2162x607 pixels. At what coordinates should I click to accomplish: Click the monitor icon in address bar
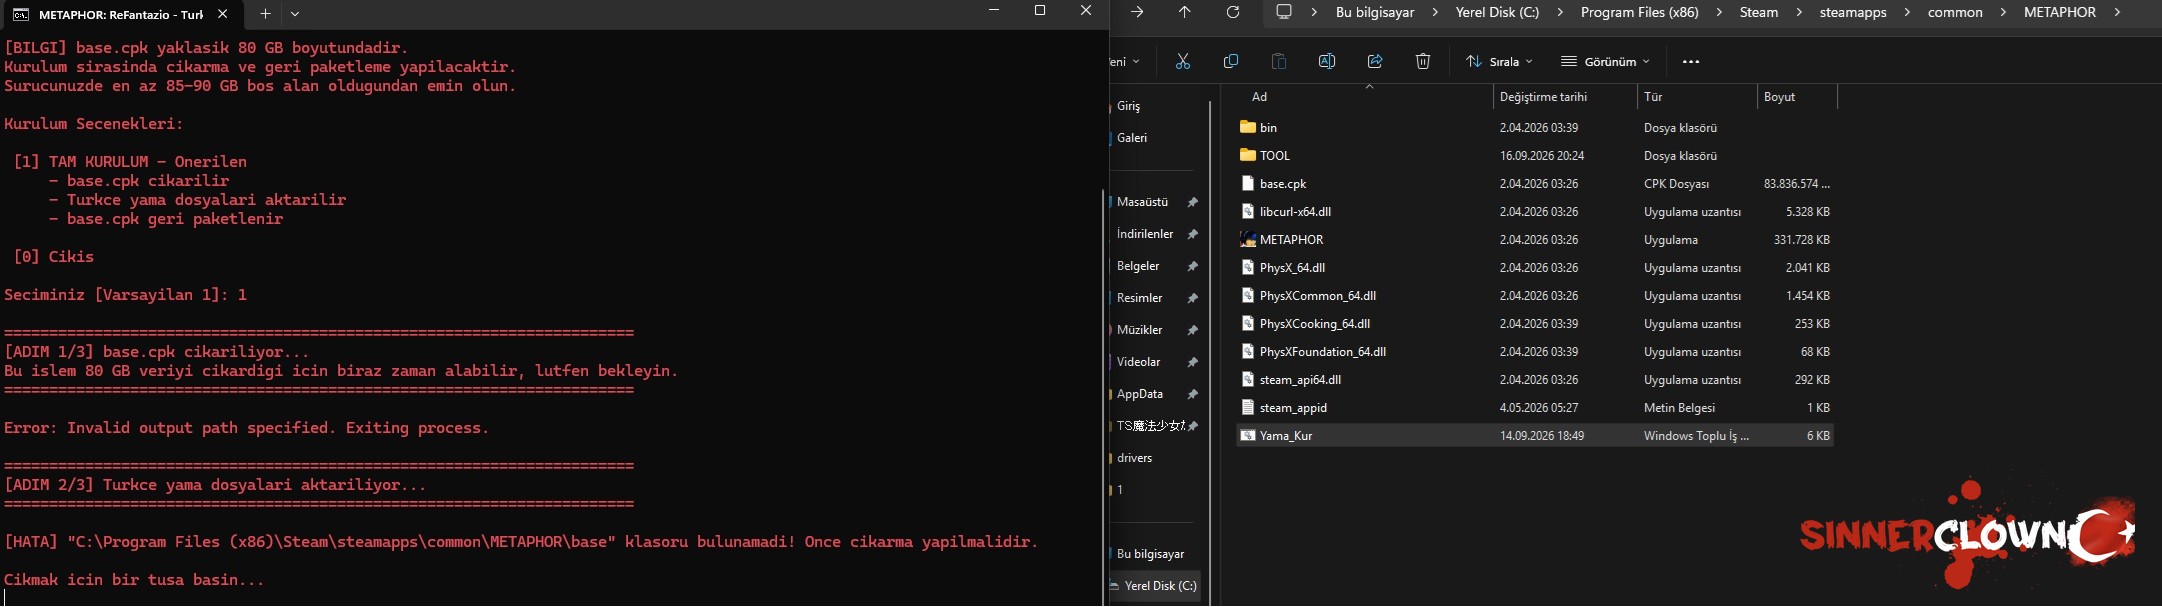pyautogui.click(x=1284, y=12)
